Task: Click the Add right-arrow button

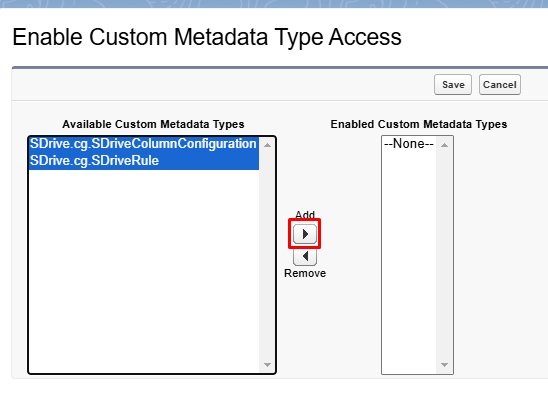Action: pyautogui.click(x=305, y=234)
